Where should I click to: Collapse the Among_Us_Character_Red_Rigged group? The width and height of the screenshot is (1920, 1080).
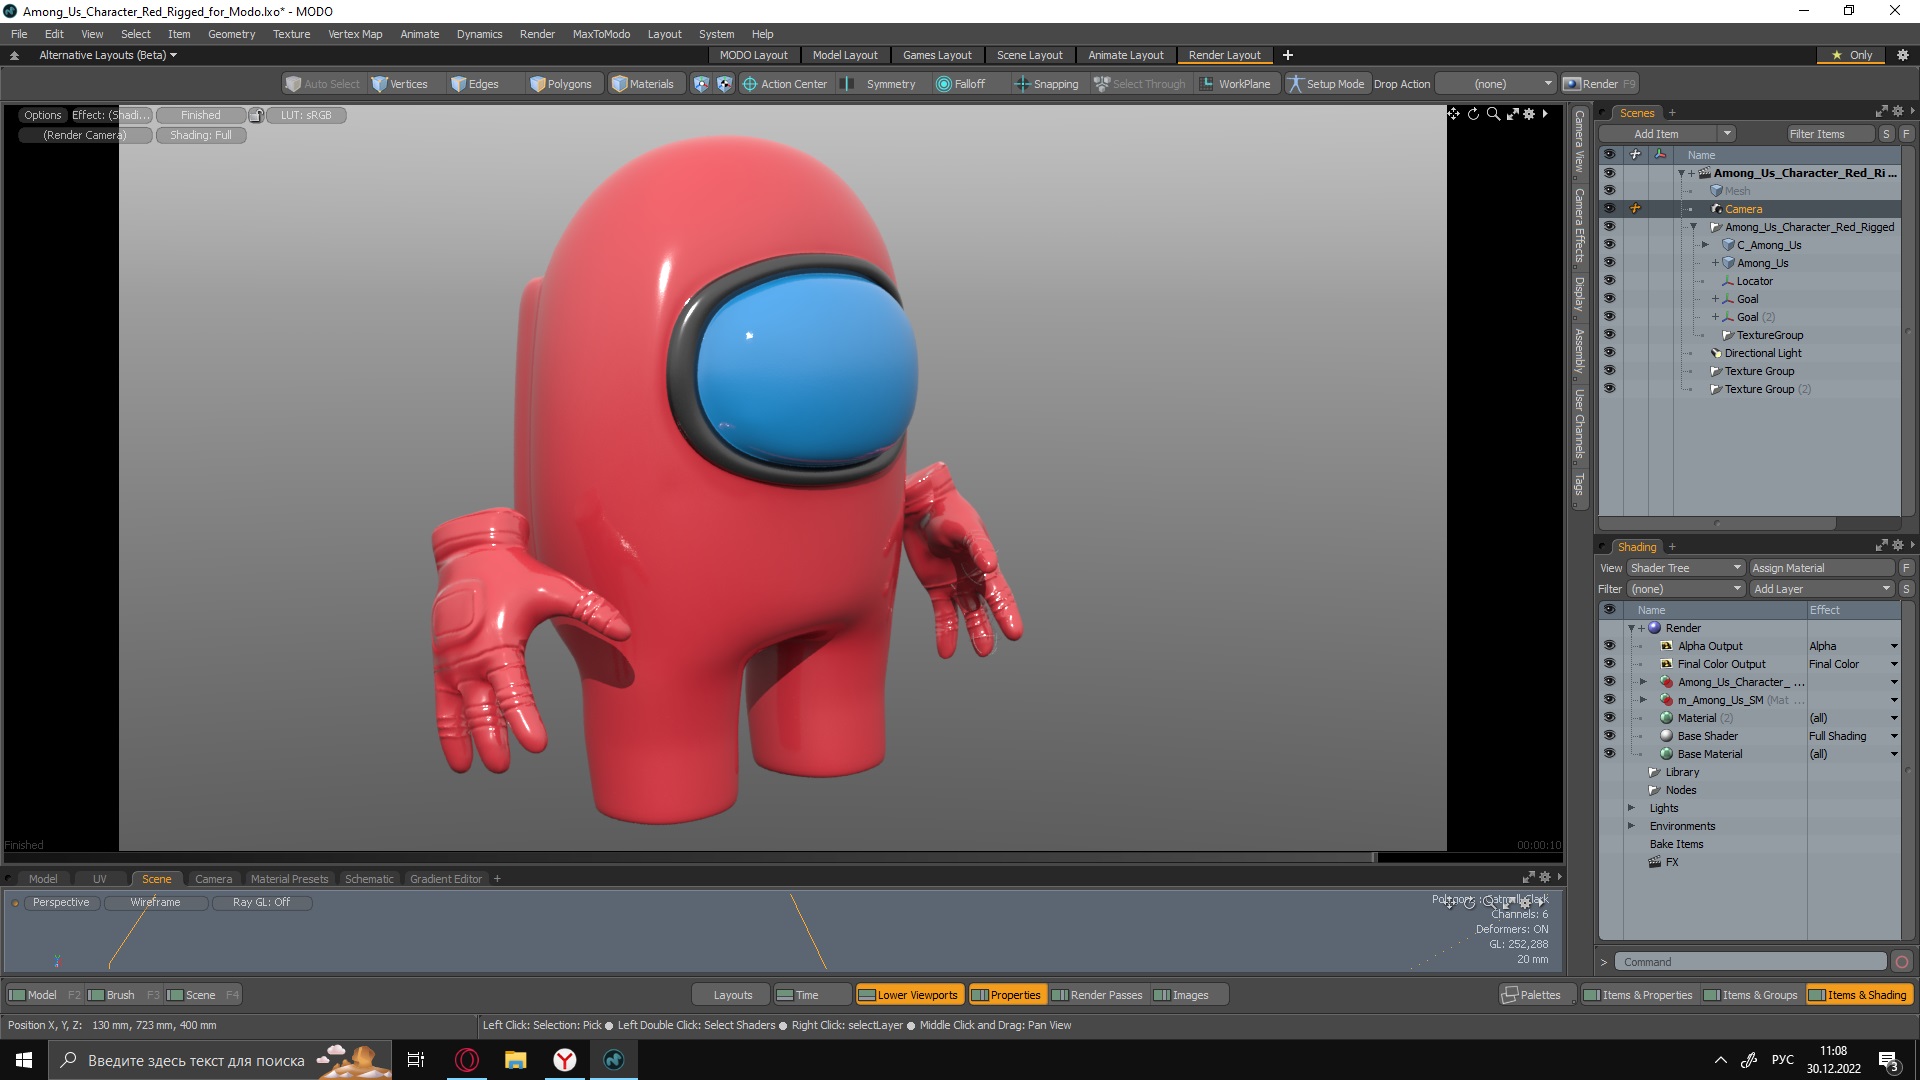coord(1693,227)
